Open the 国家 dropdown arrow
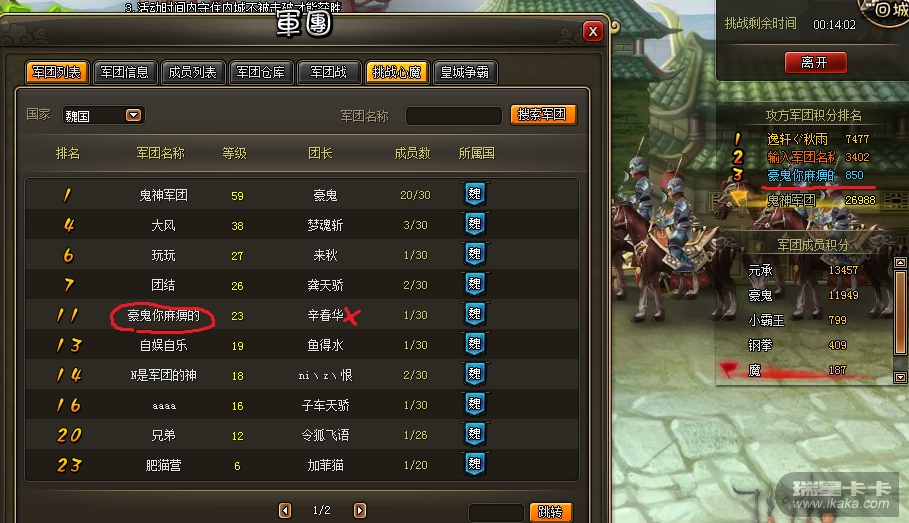This screenshot has height=523, width=909. (x=133, y=115)
